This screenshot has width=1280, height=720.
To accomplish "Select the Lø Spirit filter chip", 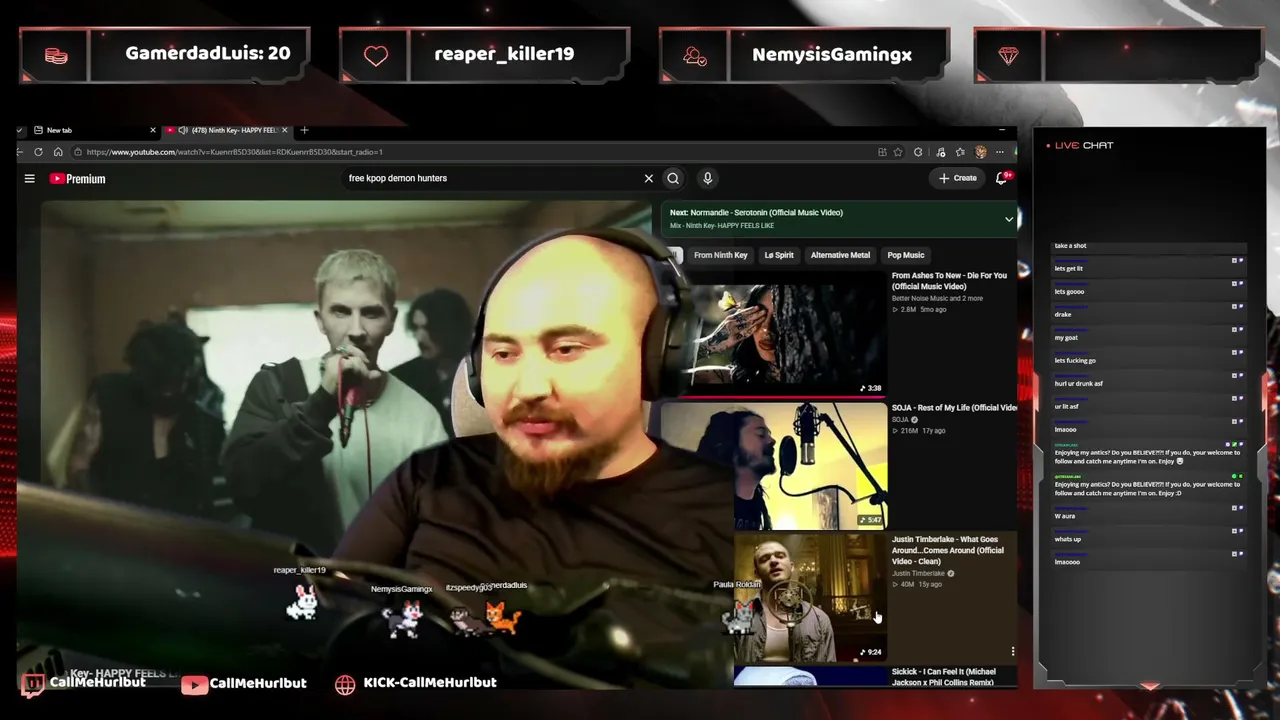I will 779,255.
